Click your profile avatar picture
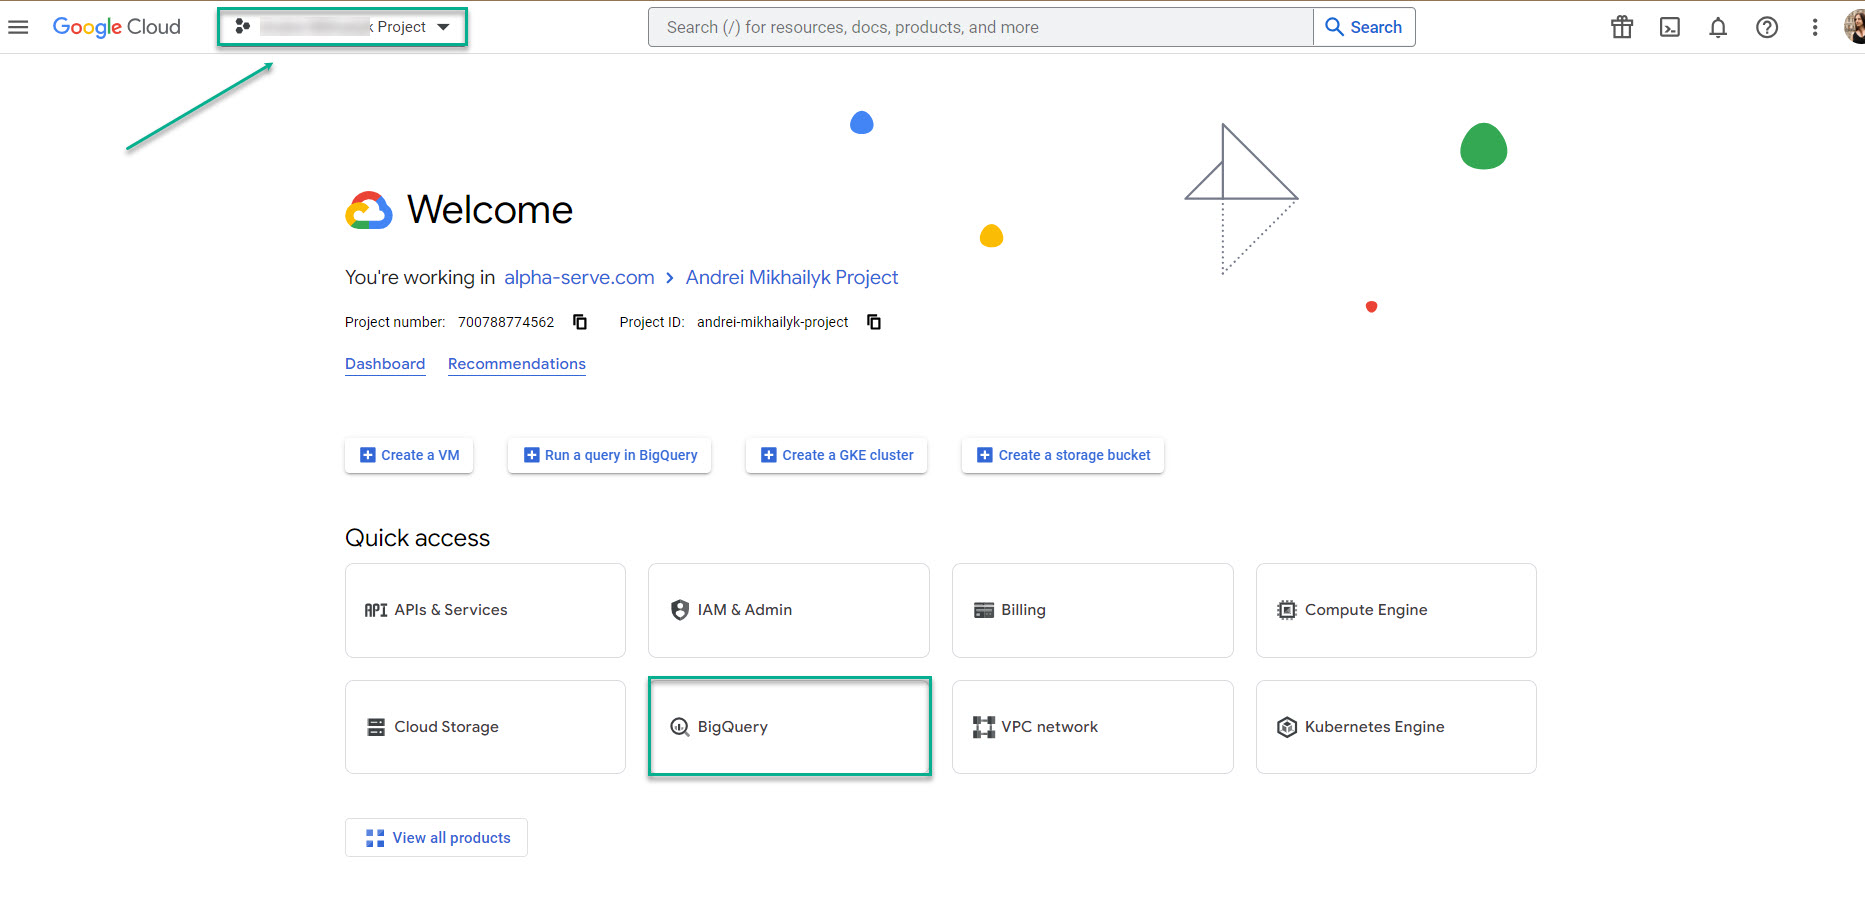Viewport: 1865px width, 921px height. (x=1856, y=27)
